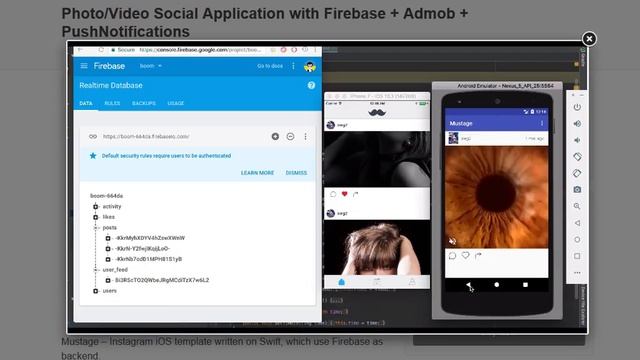Open Realtime Database help icon

pos(311,85)
